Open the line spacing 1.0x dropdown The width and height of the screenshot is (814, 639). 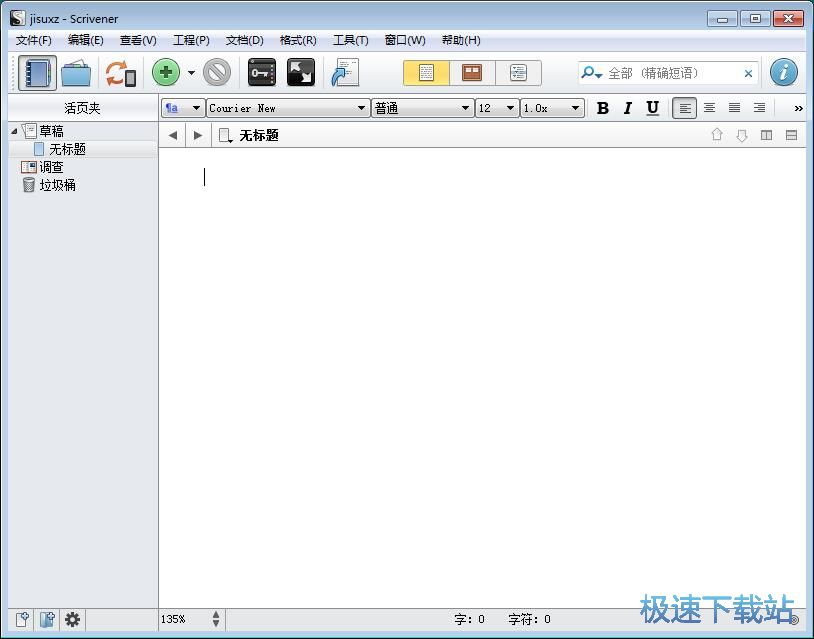(552, 108)
